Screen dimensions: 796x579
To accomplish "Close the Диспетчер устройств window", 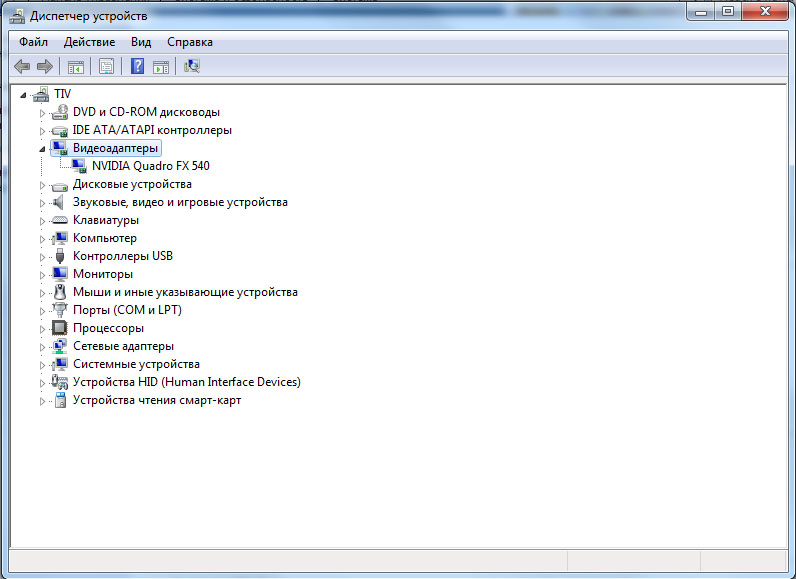I will (x=765, y=12).
